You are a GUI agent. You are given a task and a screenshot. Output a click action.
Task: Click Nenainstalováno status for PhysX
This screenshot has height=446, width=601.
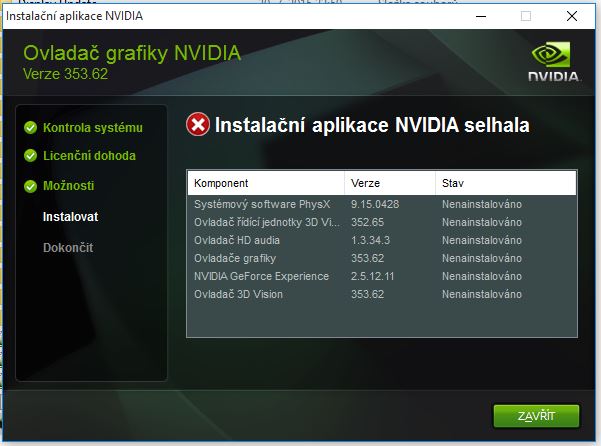(482, 204)
